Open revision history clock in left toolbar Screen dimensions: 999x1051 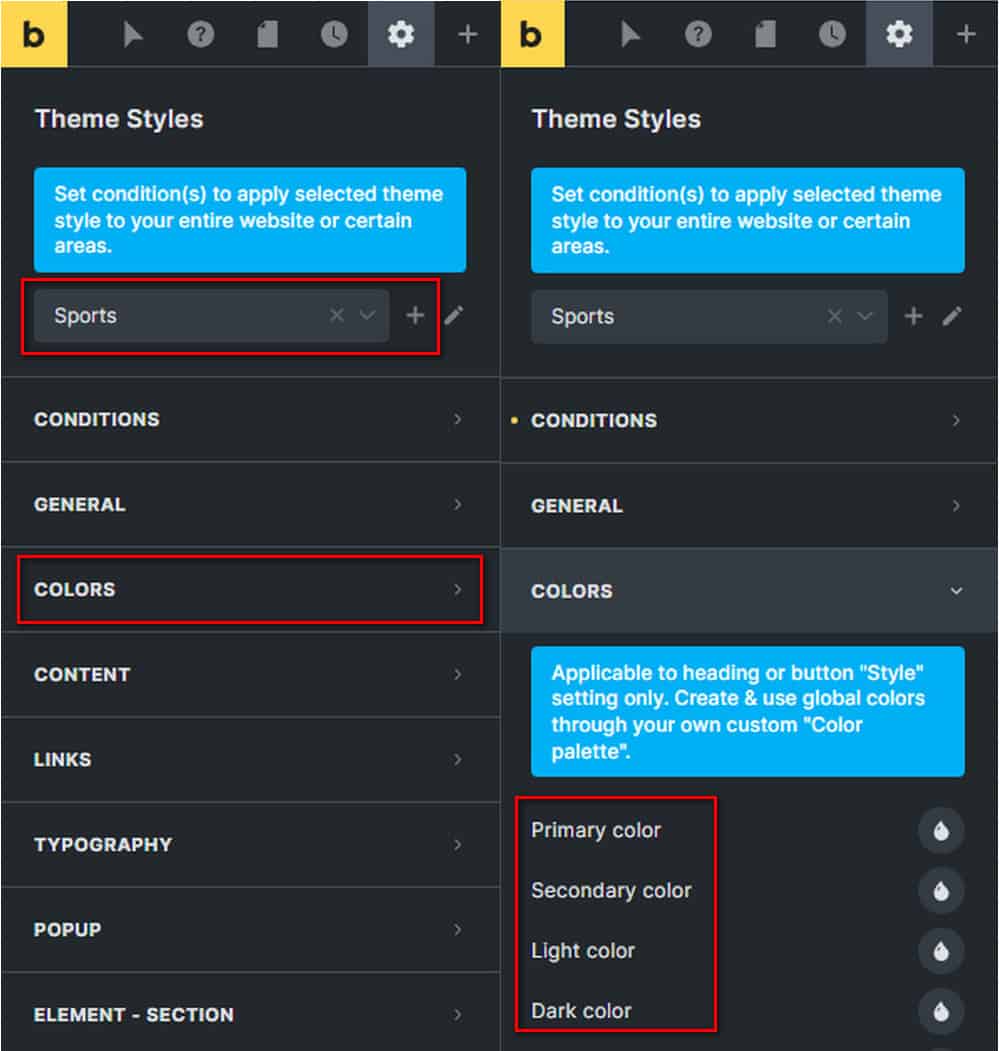[334, 34]
